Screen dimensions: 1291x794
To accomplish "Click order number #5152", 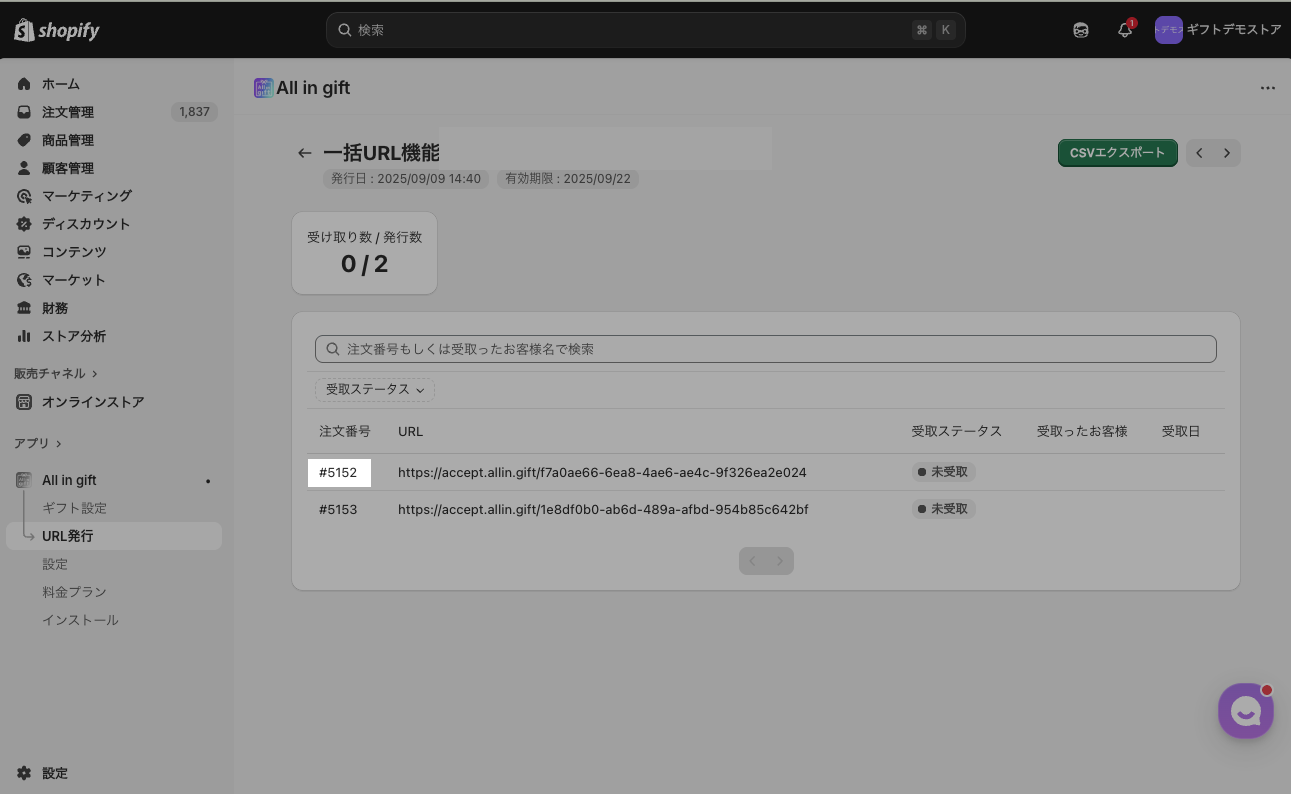I will click(x=338, y=472).
